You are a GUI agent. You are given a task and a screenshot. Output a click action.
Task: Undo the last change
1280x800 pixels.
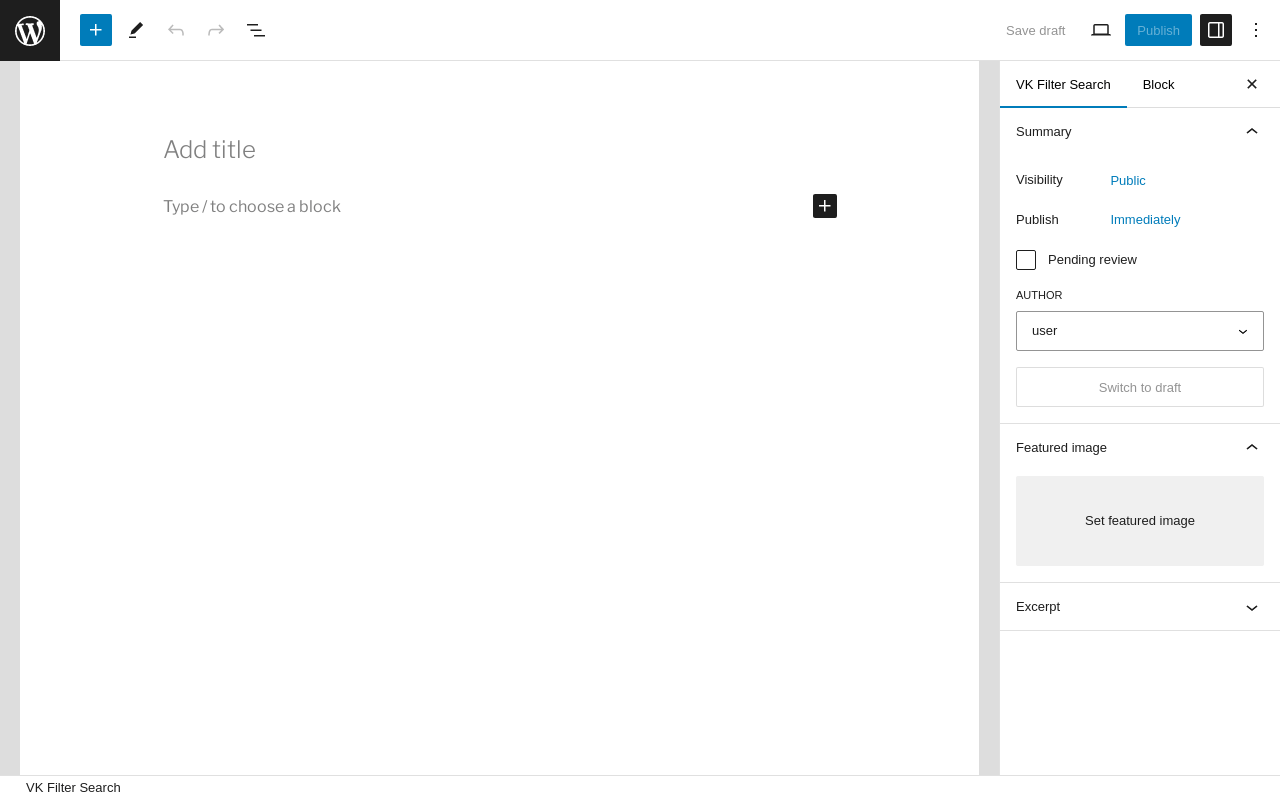click(x=176, y=30)
